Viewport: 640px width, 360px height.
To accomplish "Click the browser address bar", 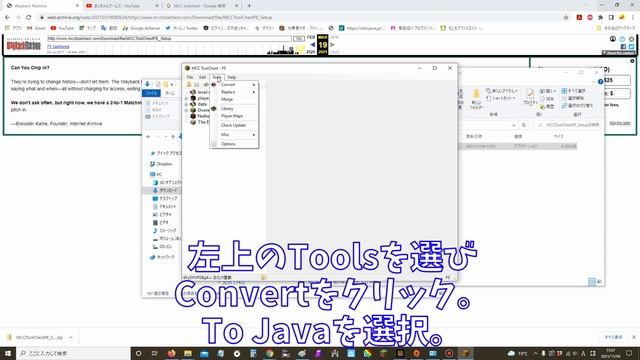I will (302, 18).
